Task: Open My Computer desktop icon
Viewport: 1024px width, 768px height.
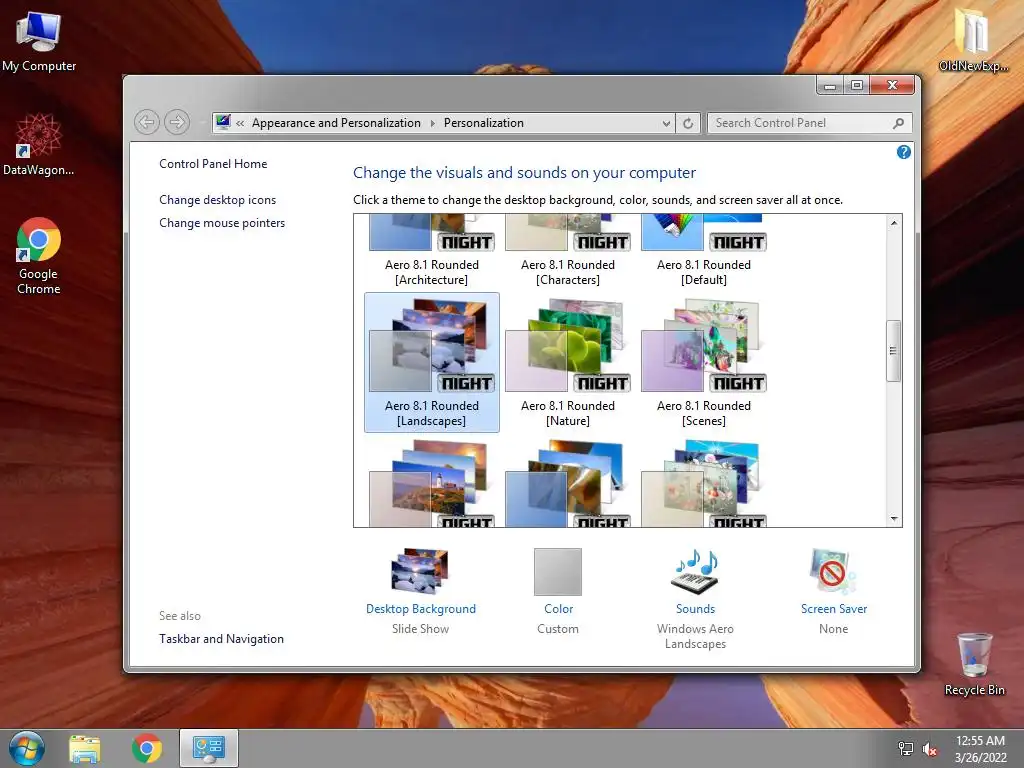Action: click(39, 40)
